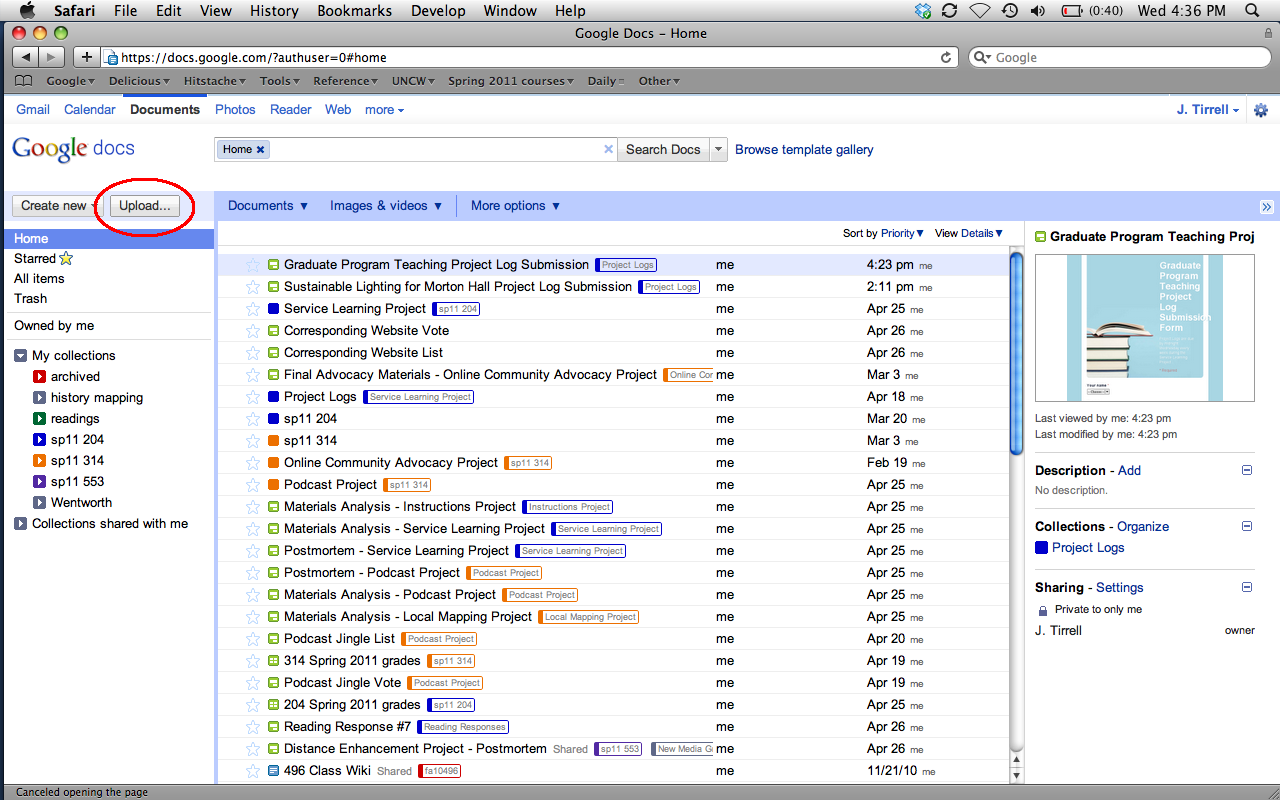Image resolution: width=1280 pixels, height=800 pixels.
Task: Switch to the Calendar tab in Google bar
Action: click(x=90, y=110)
